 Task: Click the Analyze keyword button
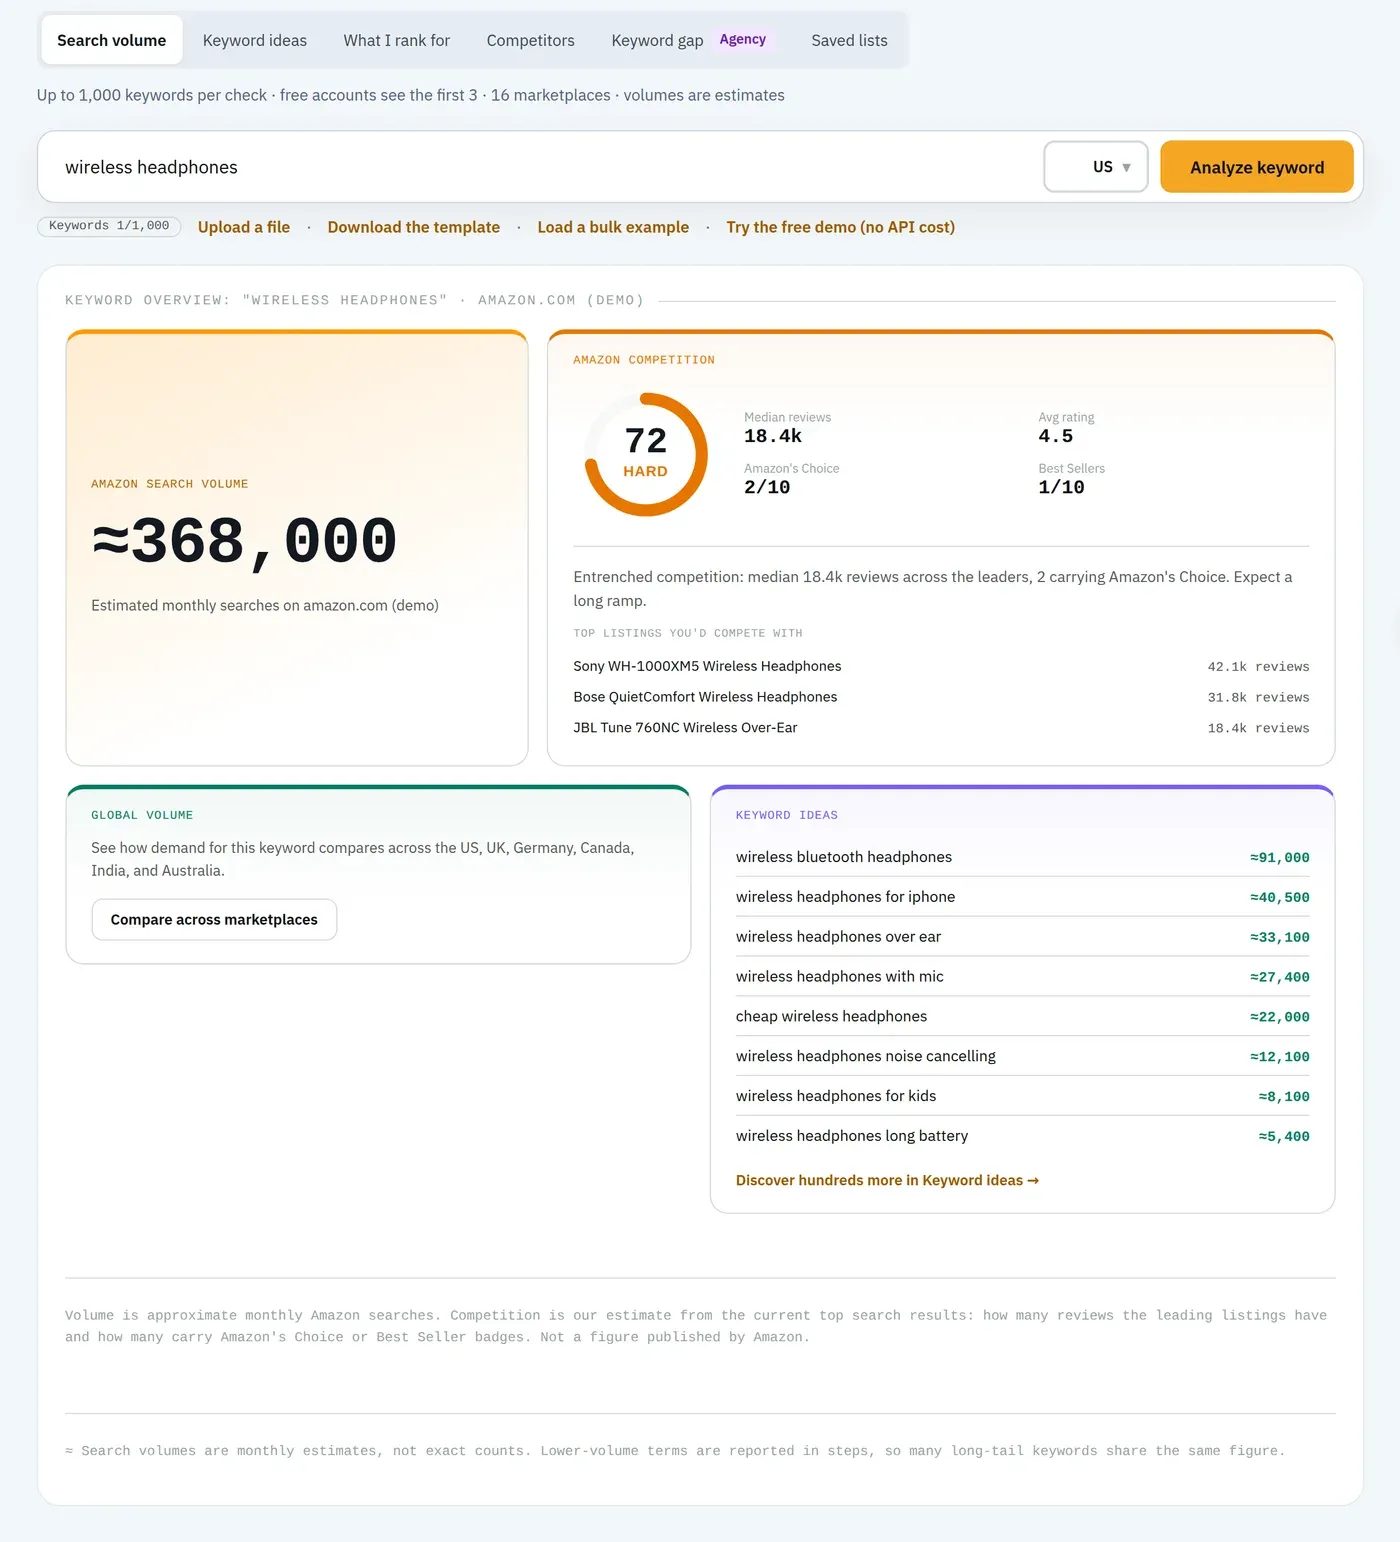coord(1257,167)
